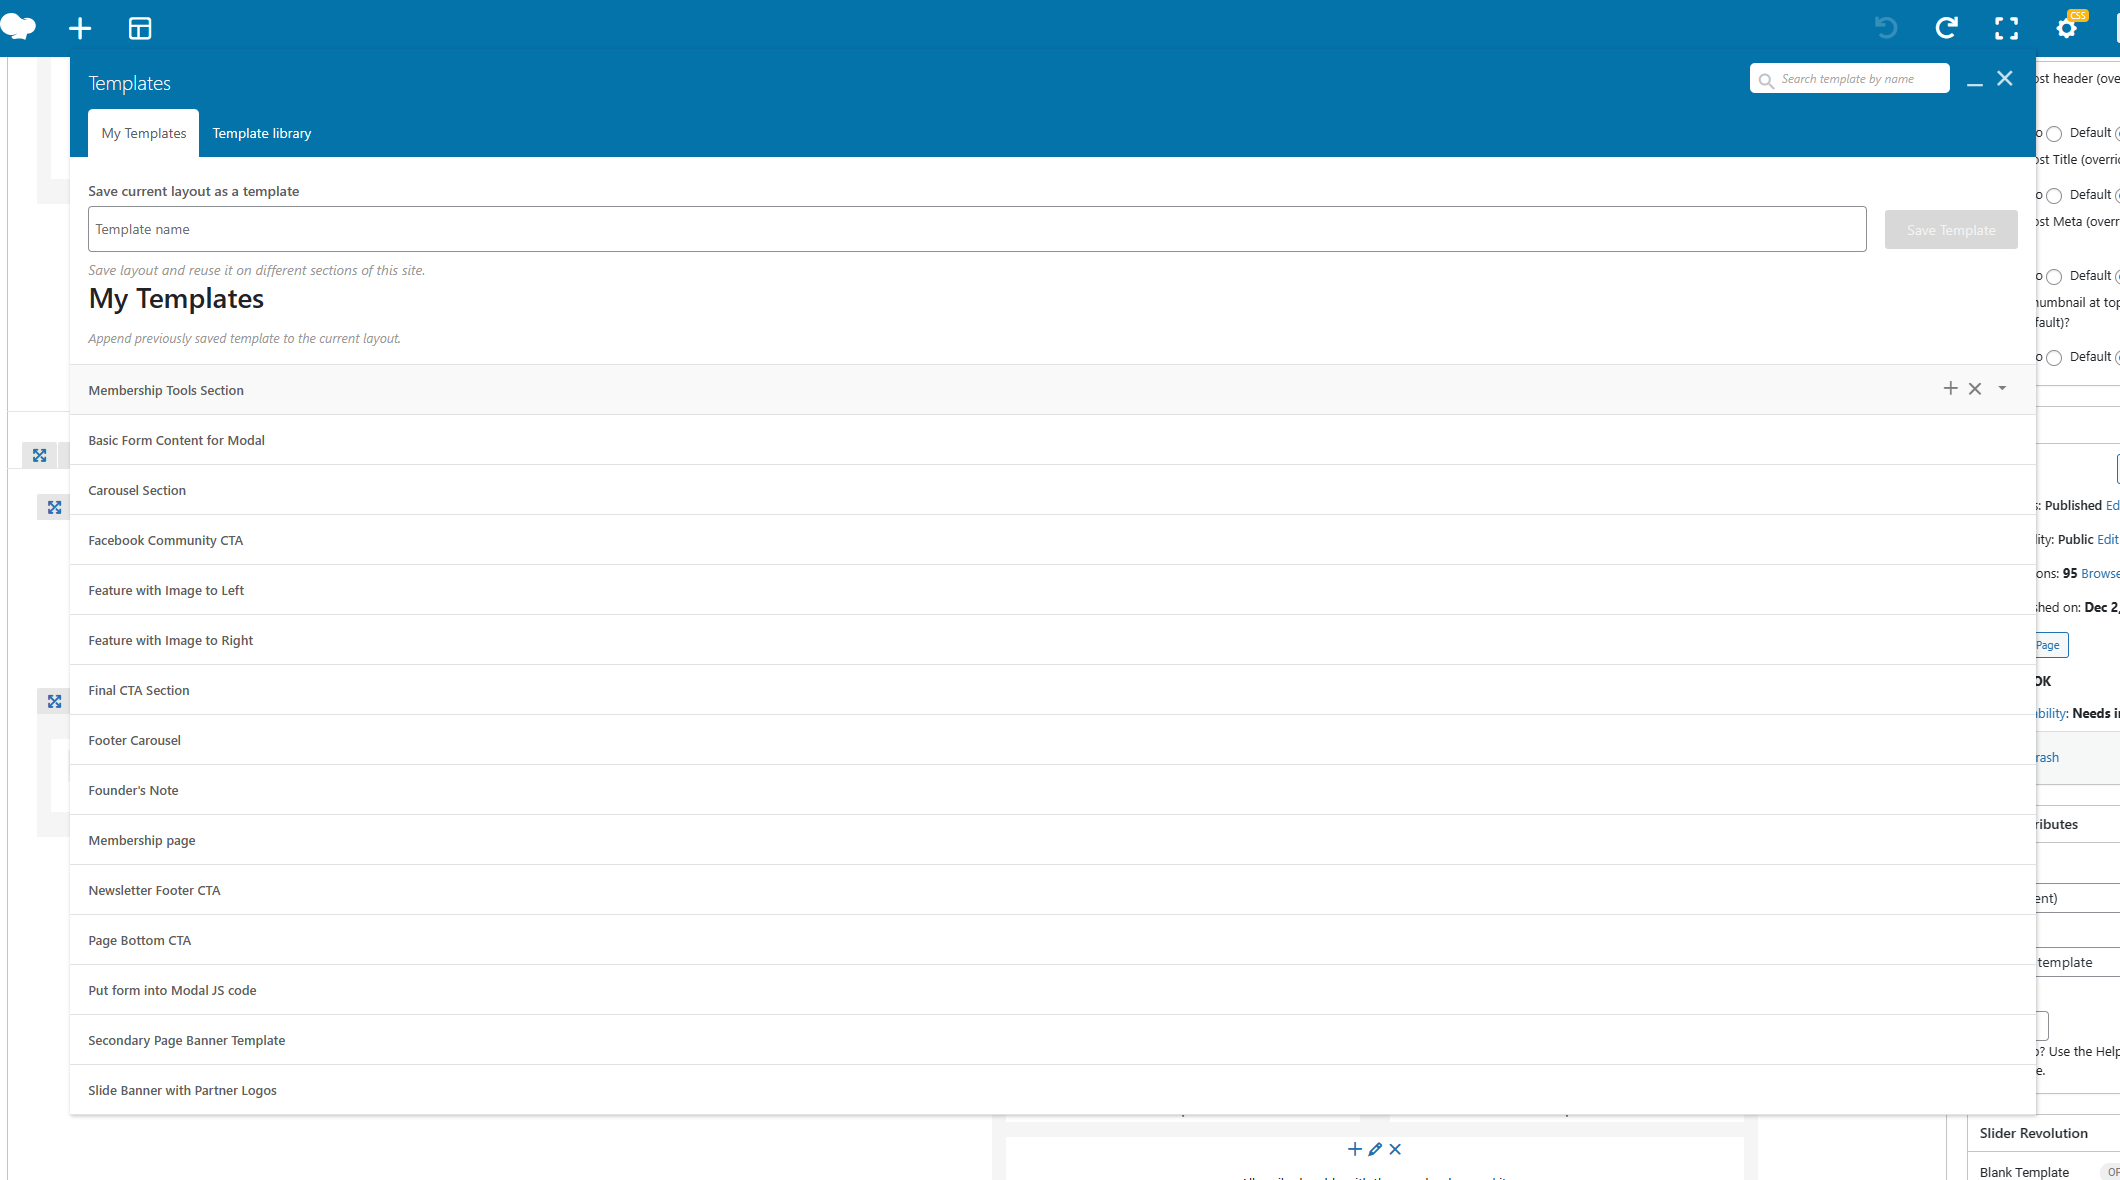Viewport: 2120px width, 1180px height.
Task: Focus the Template name input field
Action: 977,229
